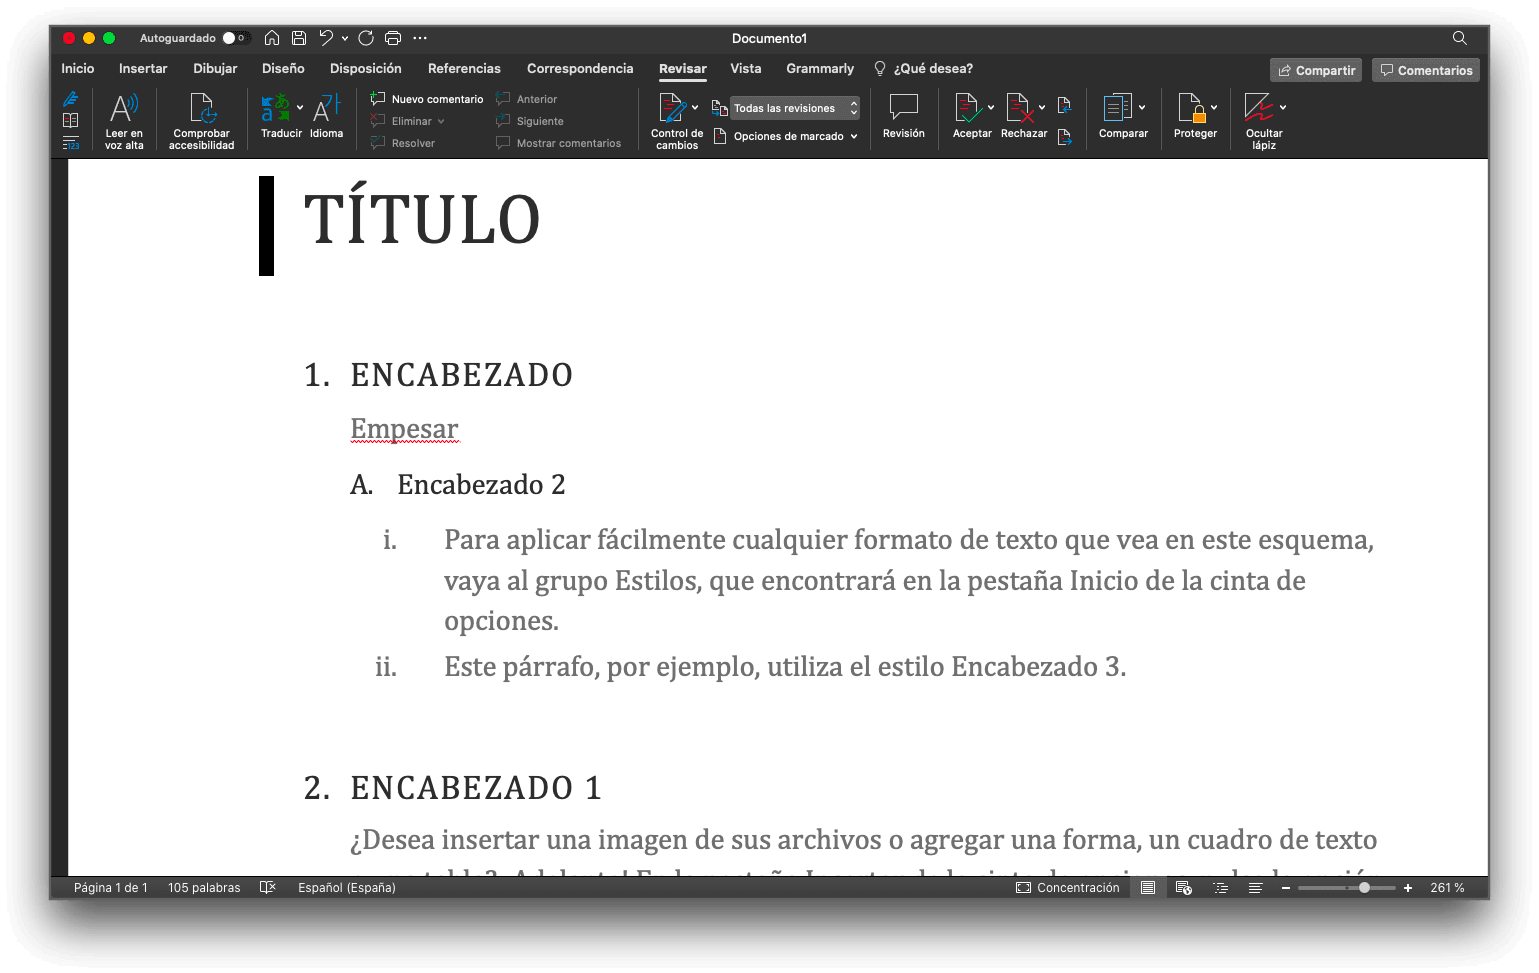Switch to the Diseño tab
Viewport: 1539px width, 973px height.
283,68
